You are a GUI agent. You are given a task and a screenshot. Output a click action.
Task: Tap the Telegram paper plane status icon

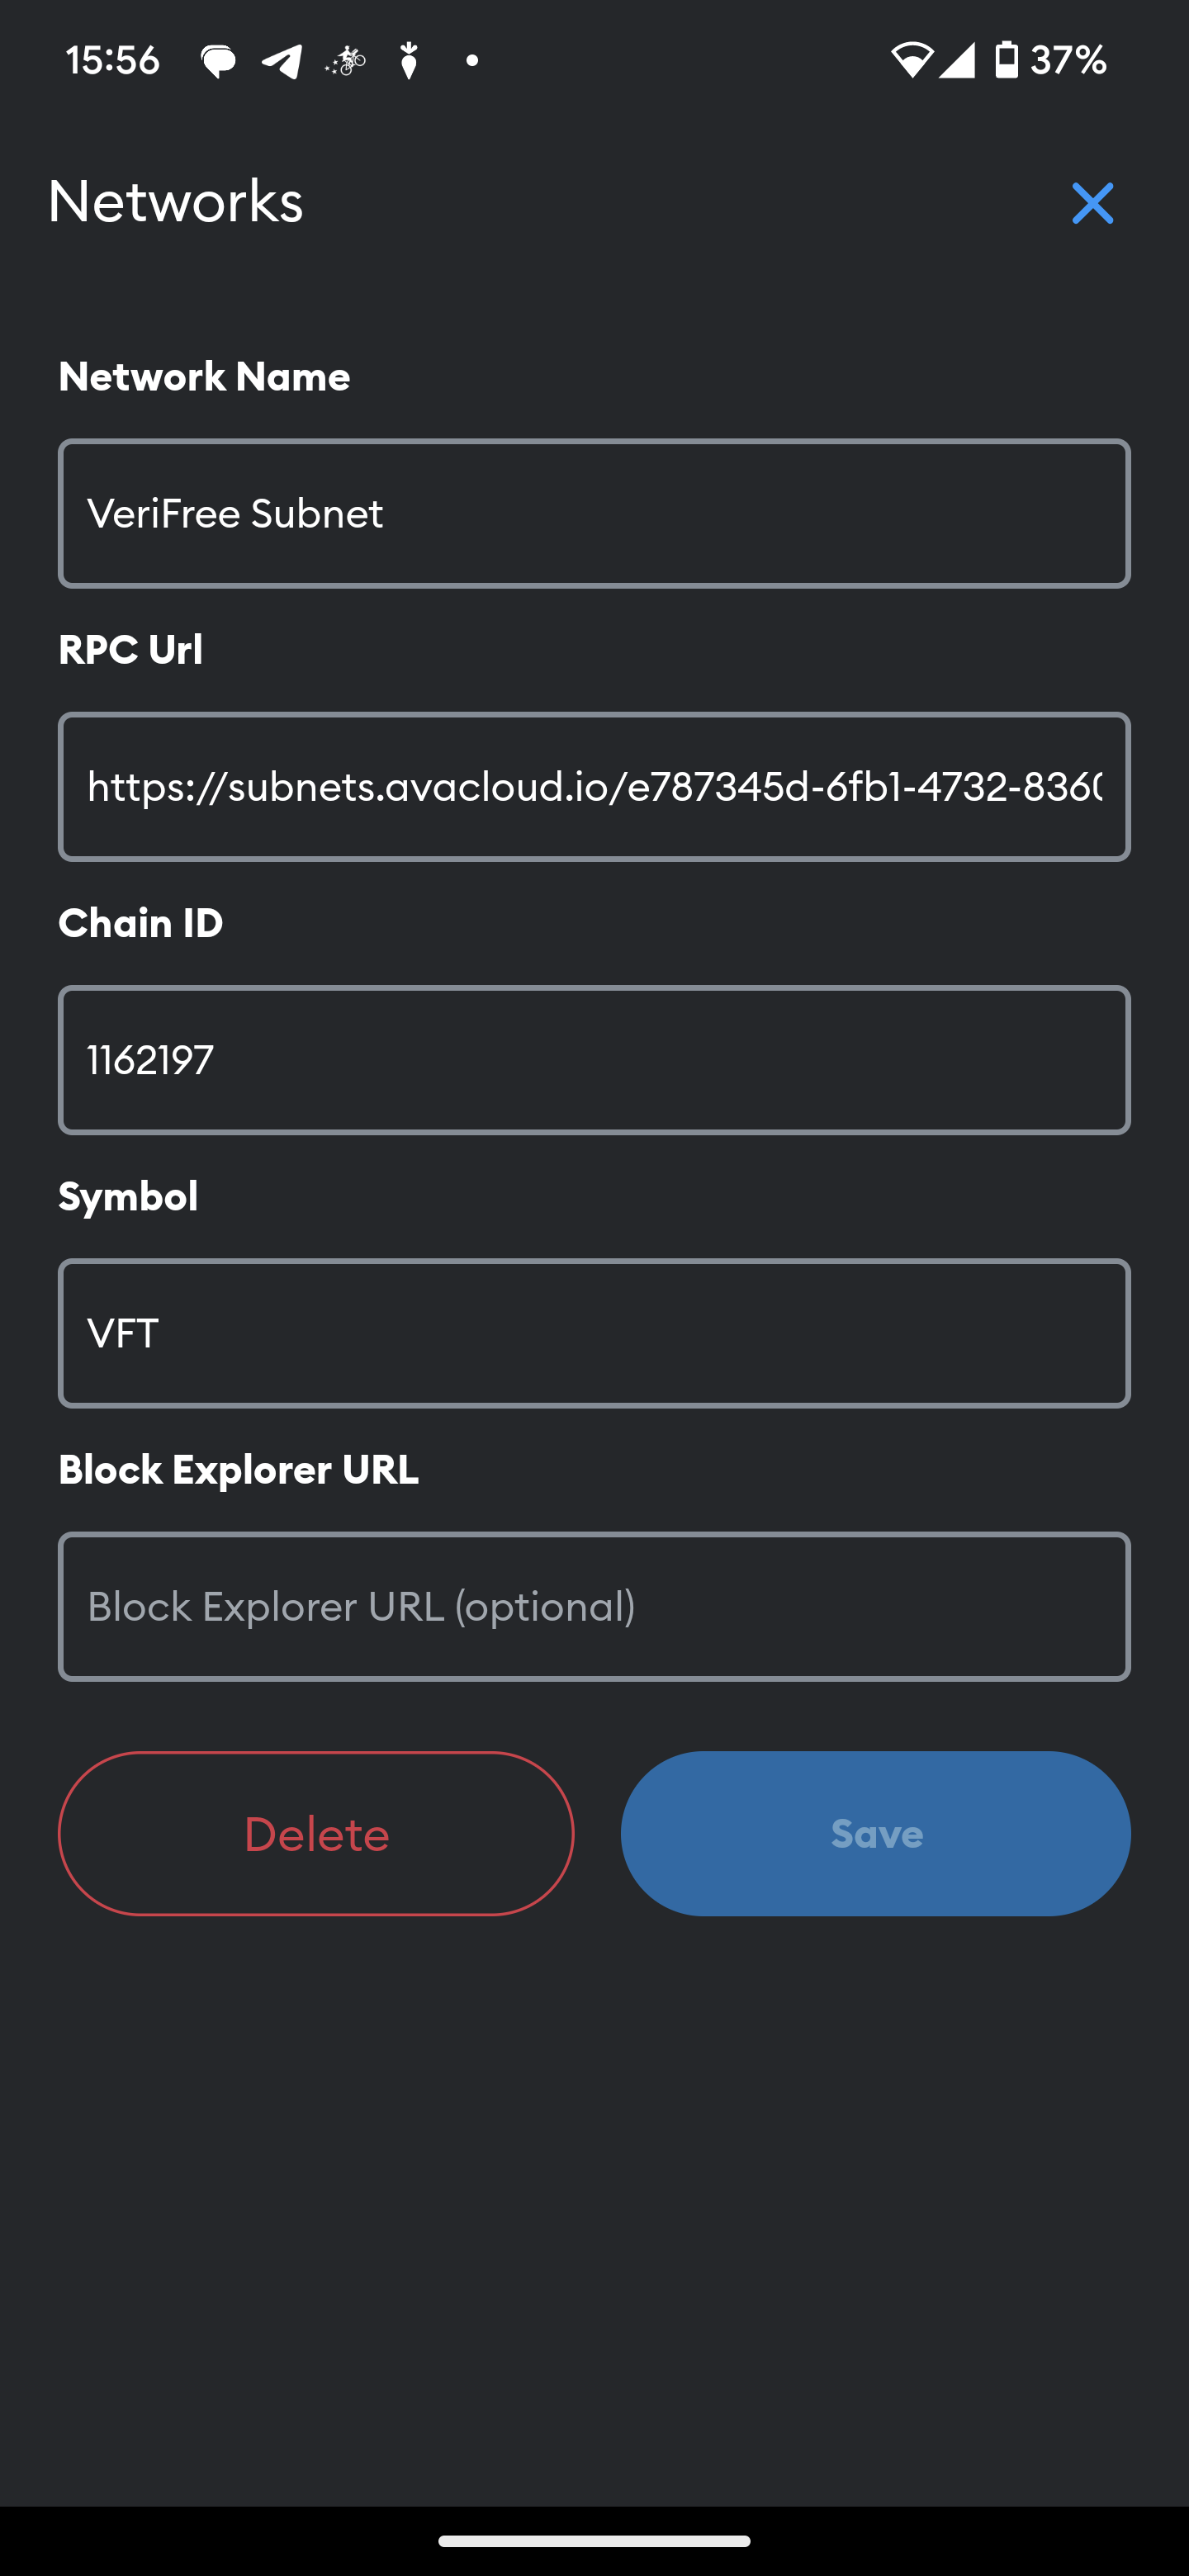[x=282, y=62]
